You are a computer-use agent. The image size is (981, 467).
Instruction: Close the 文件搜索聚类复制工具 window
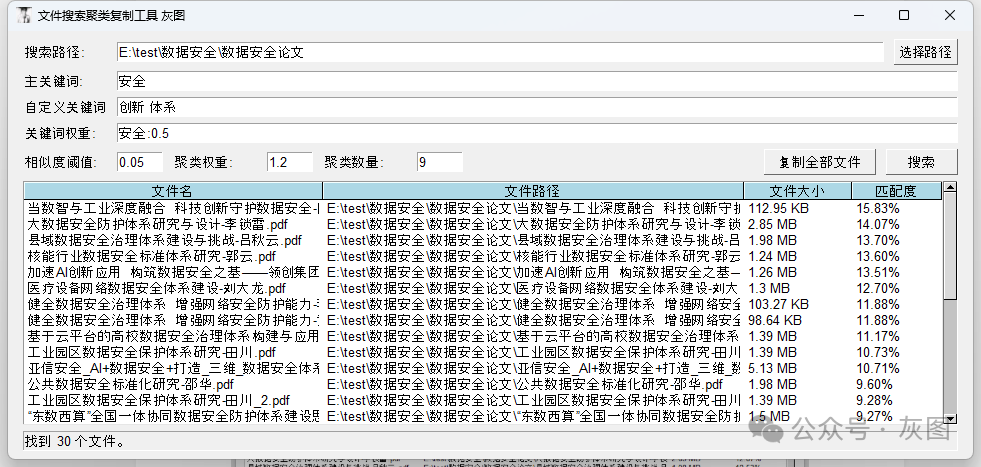(950, 16)
